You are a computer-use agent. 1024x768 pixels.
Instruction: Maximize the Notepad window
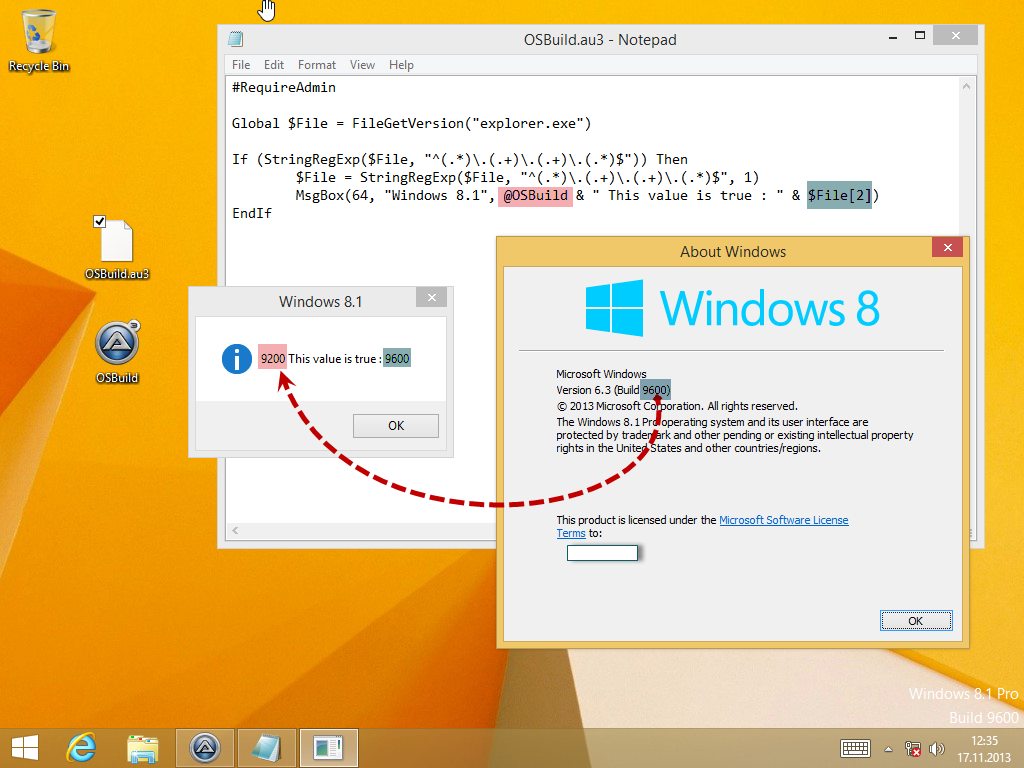click(920, 36)
